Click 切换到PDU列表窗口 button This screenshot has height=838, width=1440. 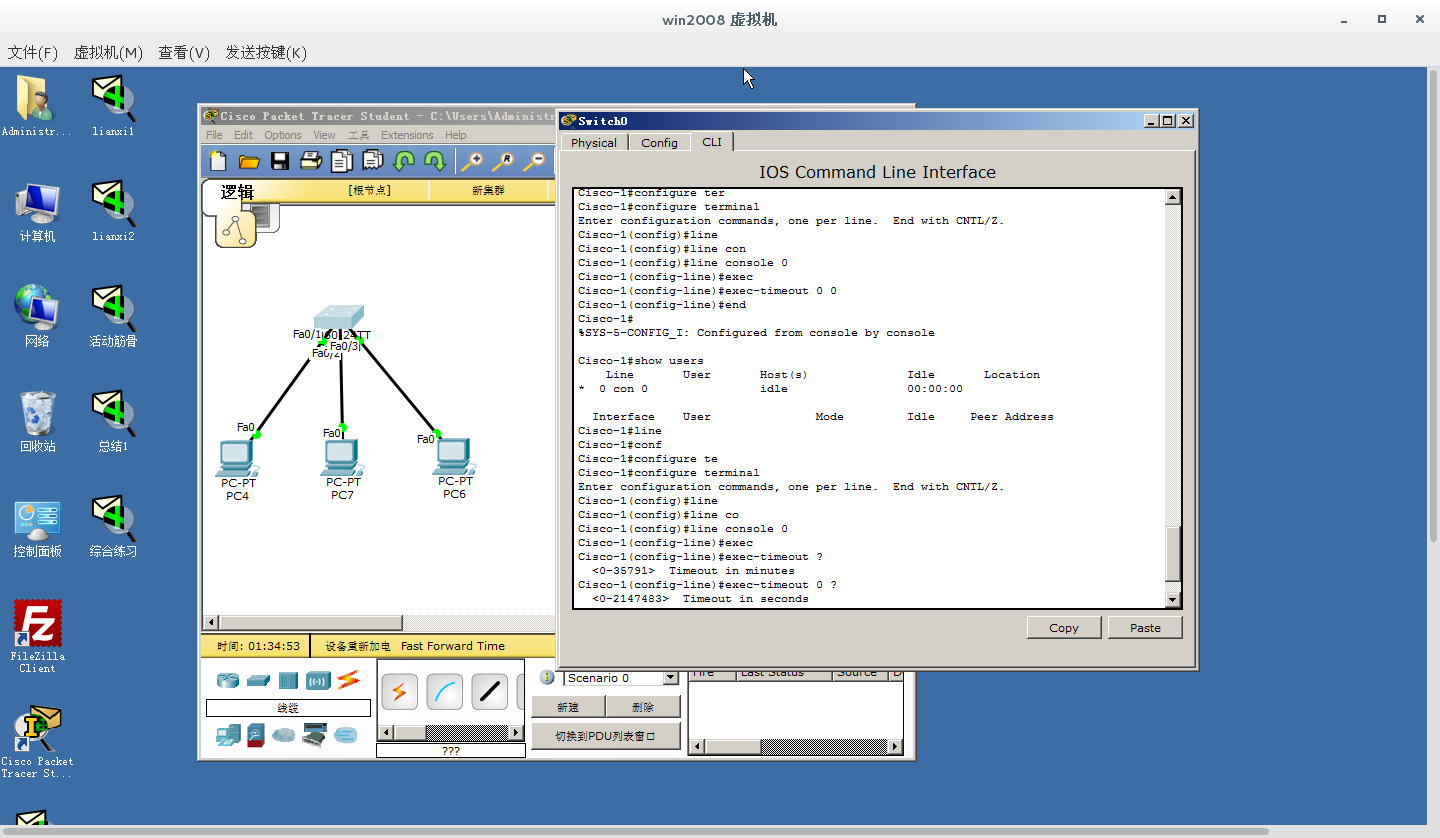605,736
